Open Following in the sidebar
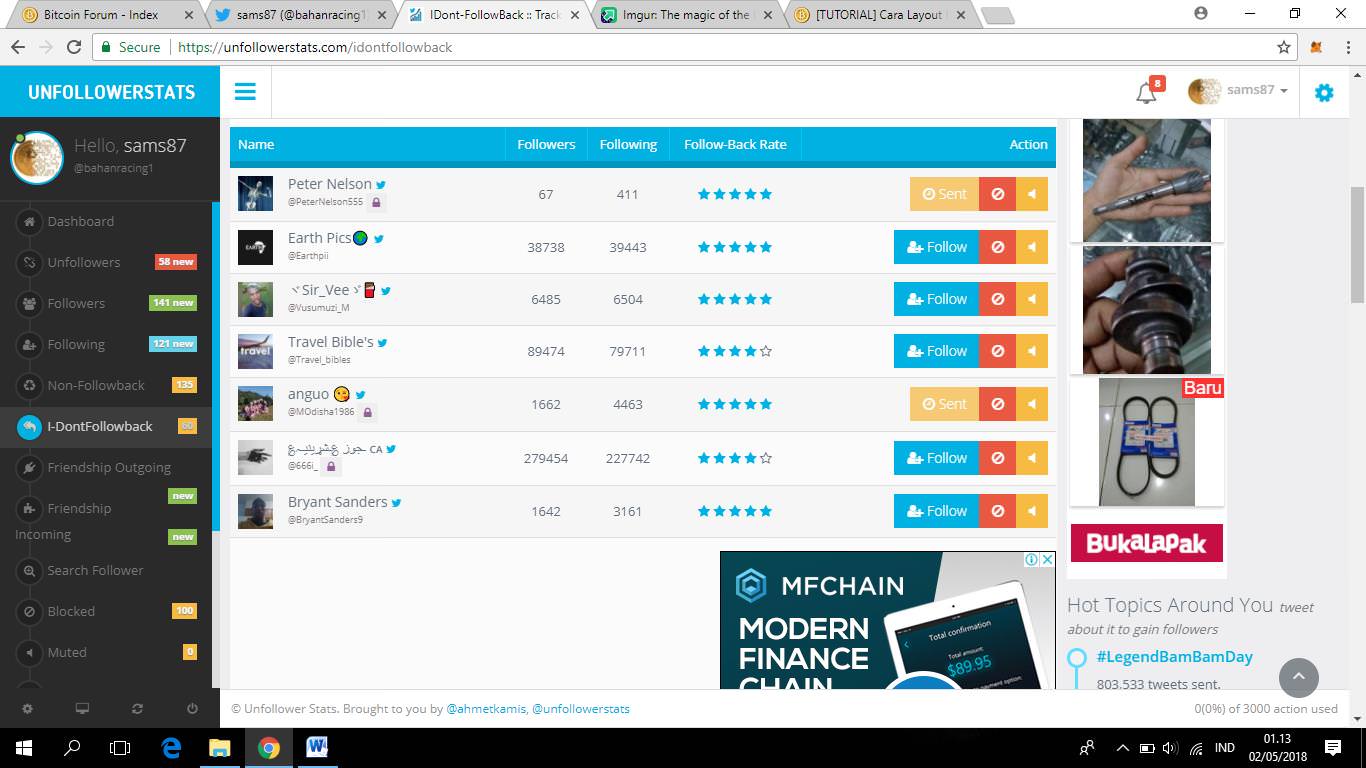 [x=76, y=345]
